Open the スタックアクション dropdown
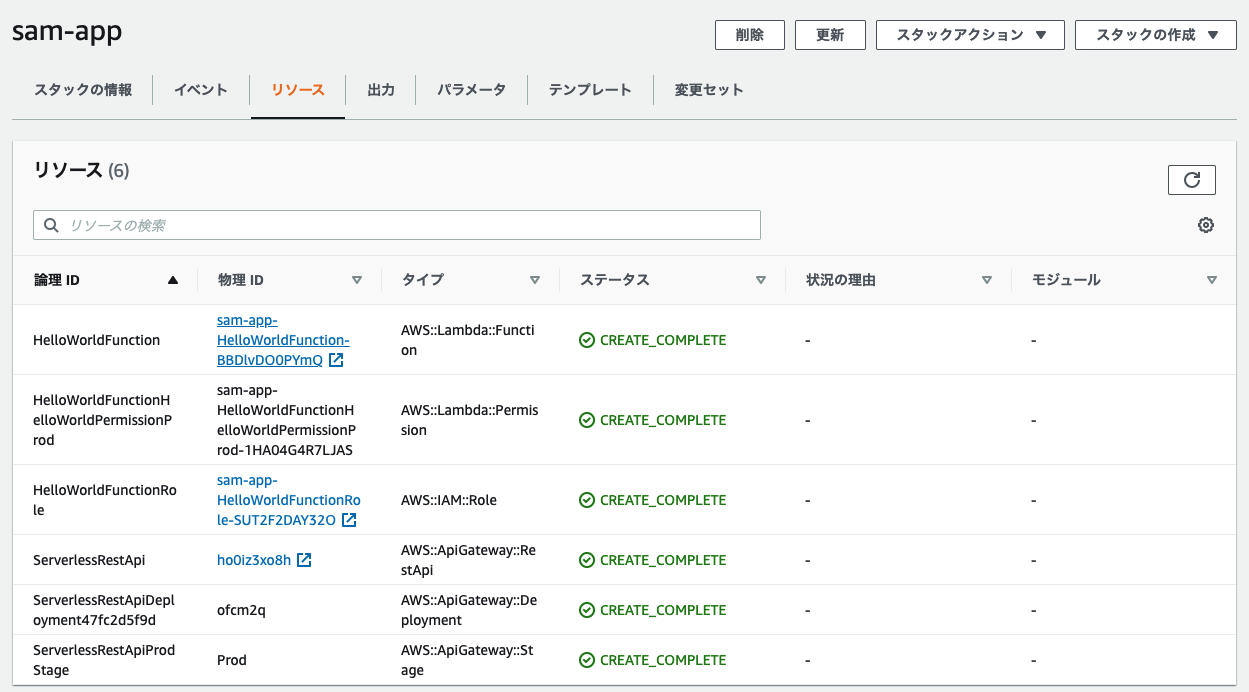 970,35
